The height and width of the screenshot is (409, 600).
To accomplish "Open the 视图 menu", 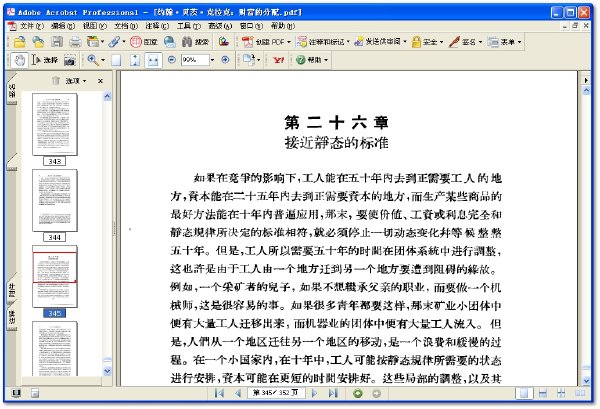I will pos(95,26).
